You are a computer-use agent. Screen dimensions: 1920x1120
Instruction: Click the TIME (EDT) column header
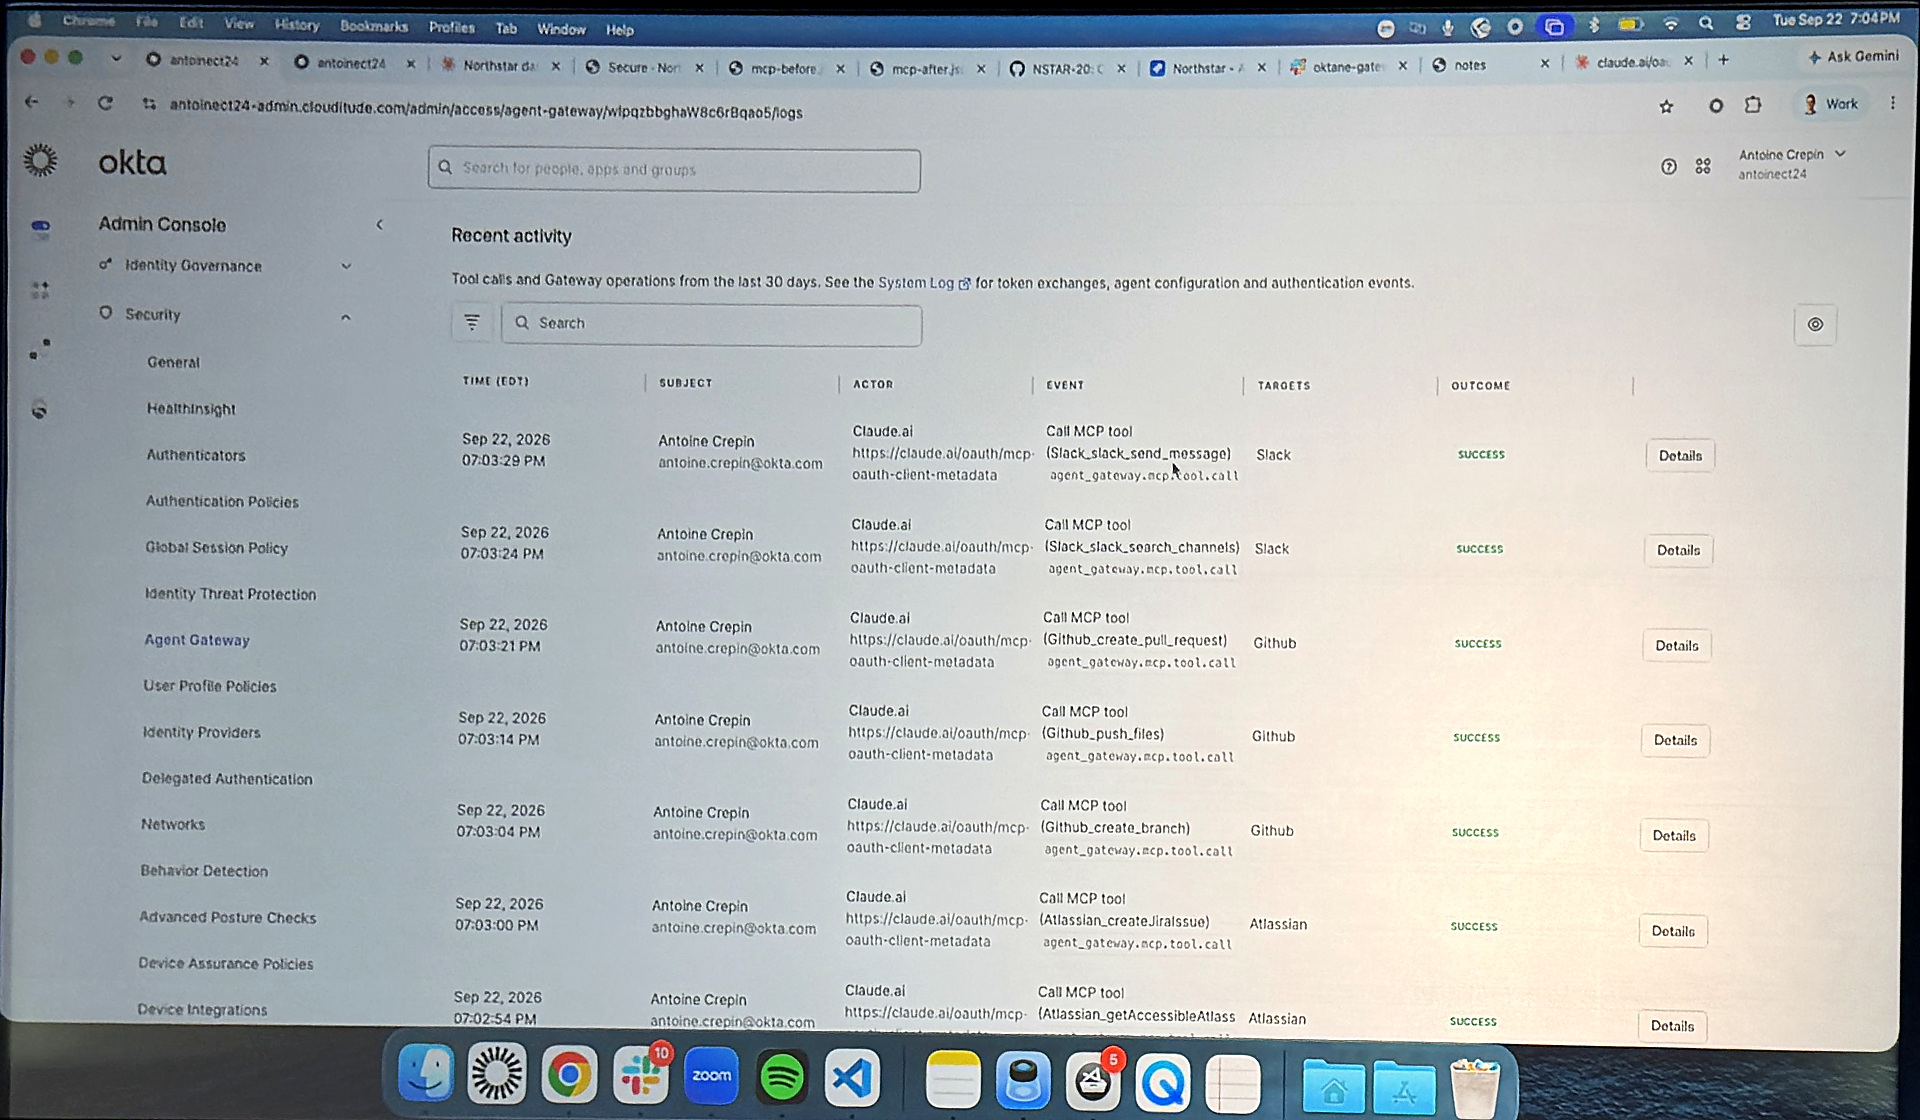click(496, 381)
